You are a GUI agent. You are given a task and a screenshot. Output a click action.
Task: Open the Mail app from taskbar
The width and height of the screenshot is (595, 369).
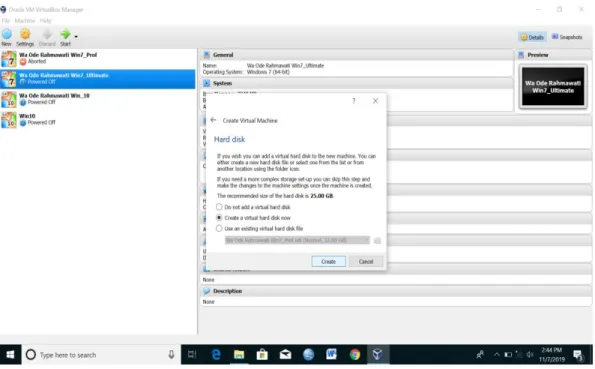point(285,355)
